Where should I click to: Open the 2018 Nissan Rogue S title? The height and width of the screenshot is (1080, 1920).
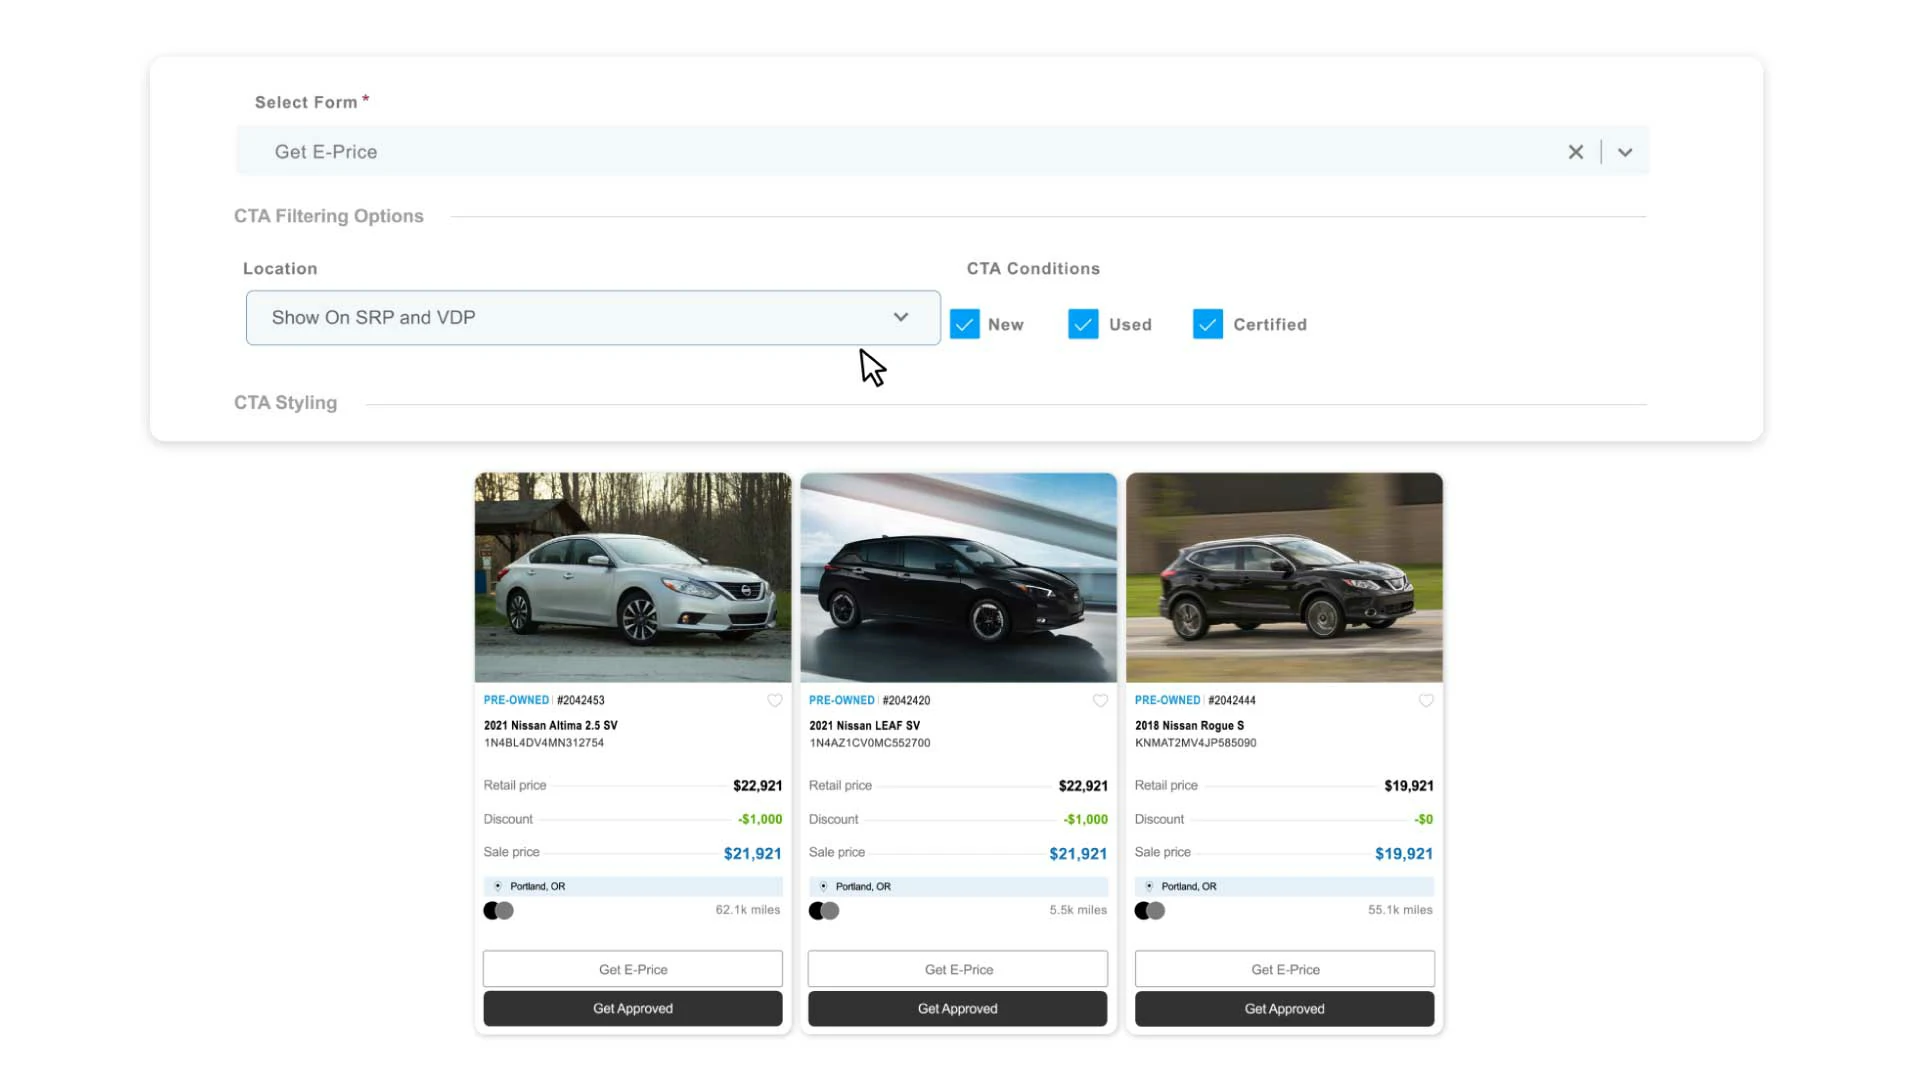(x=1189, y=725)
